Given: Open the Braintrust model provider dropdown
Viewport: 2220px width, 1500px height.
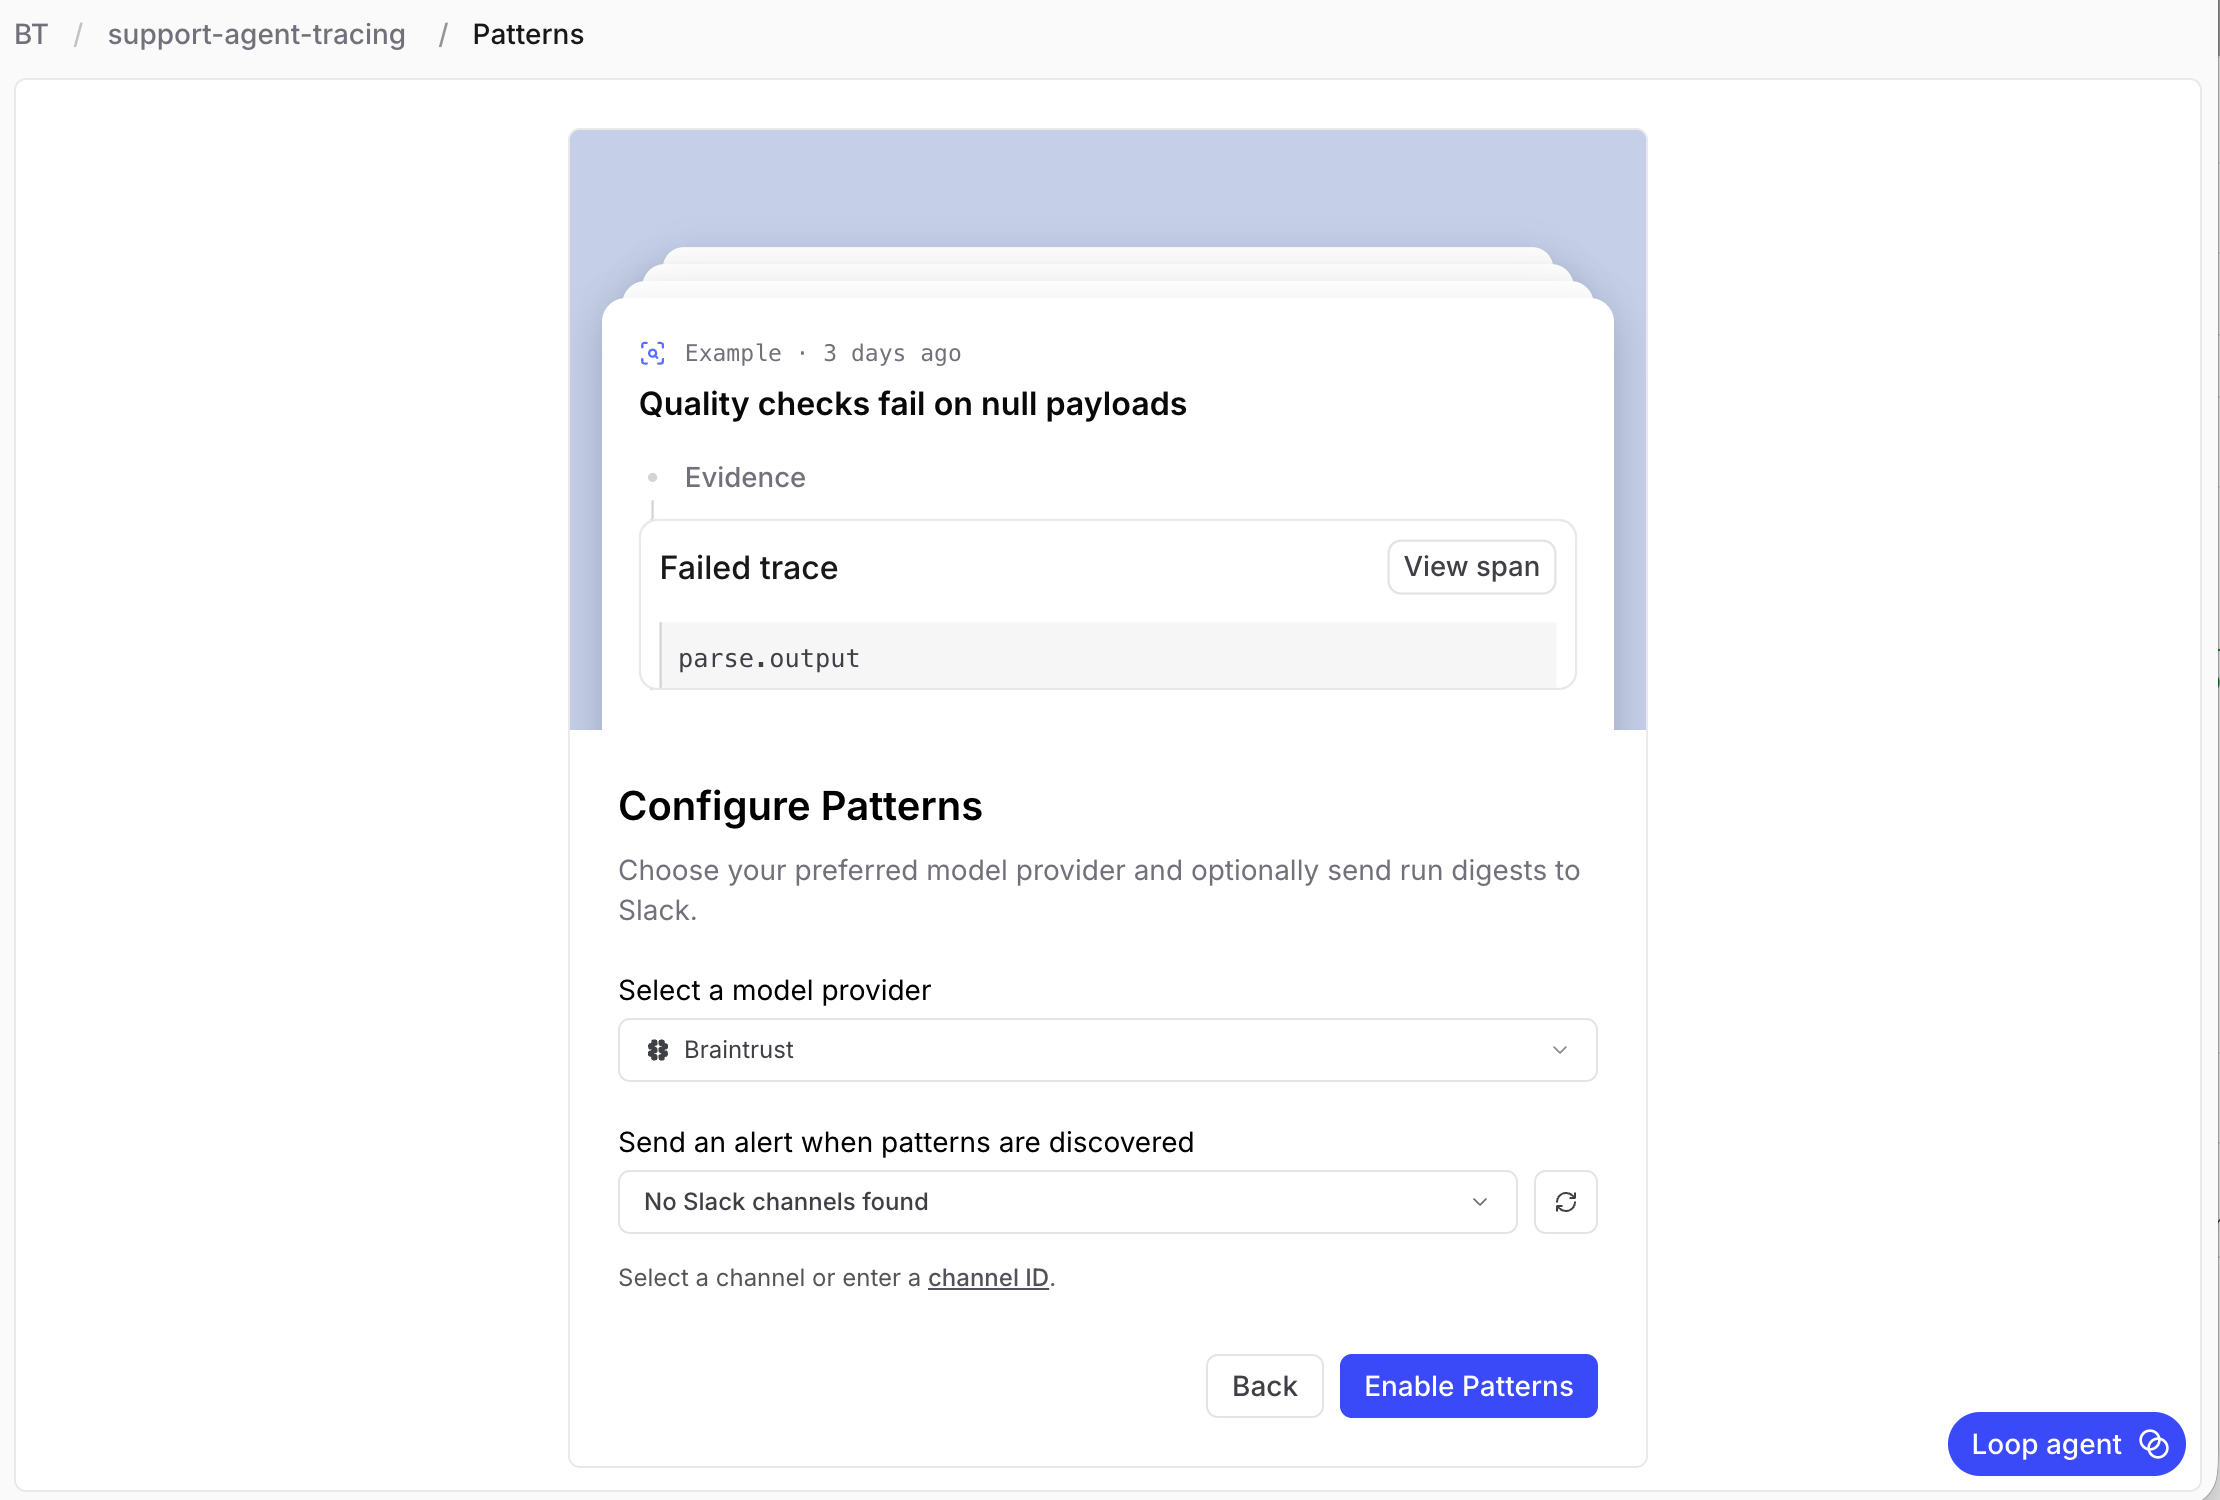Looking at the screenshot, I should click(x=1107, y=1050).
